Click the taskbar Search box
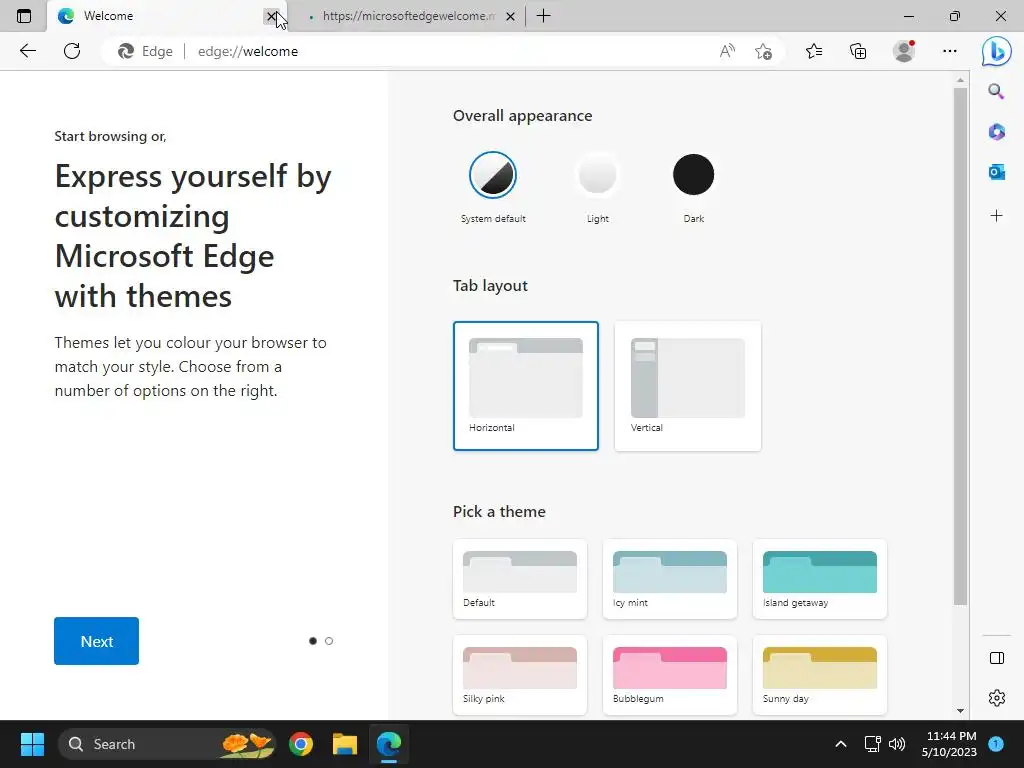The height and width of the screenshot is (768, 1024). 167,744
